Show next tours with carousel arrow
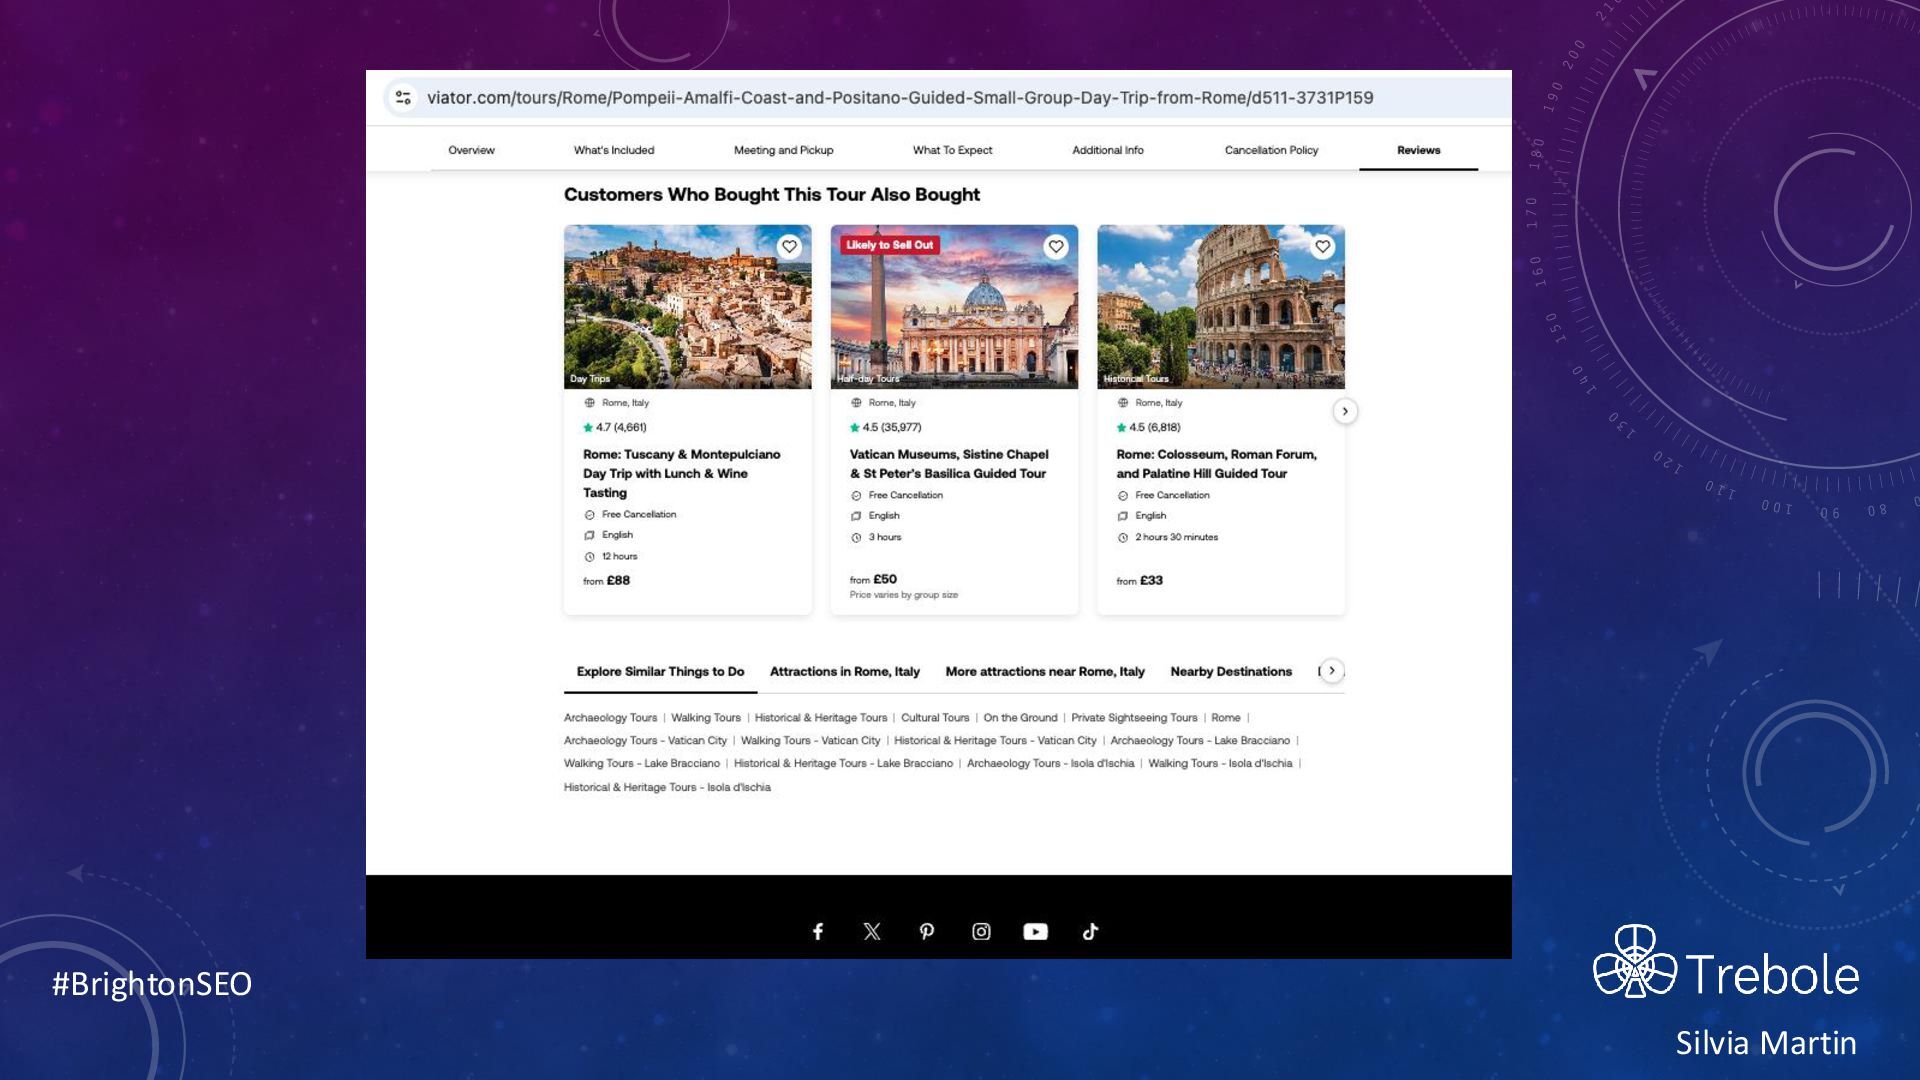The height and width of the screenshot is (1080, 1920). (1345, 411)
